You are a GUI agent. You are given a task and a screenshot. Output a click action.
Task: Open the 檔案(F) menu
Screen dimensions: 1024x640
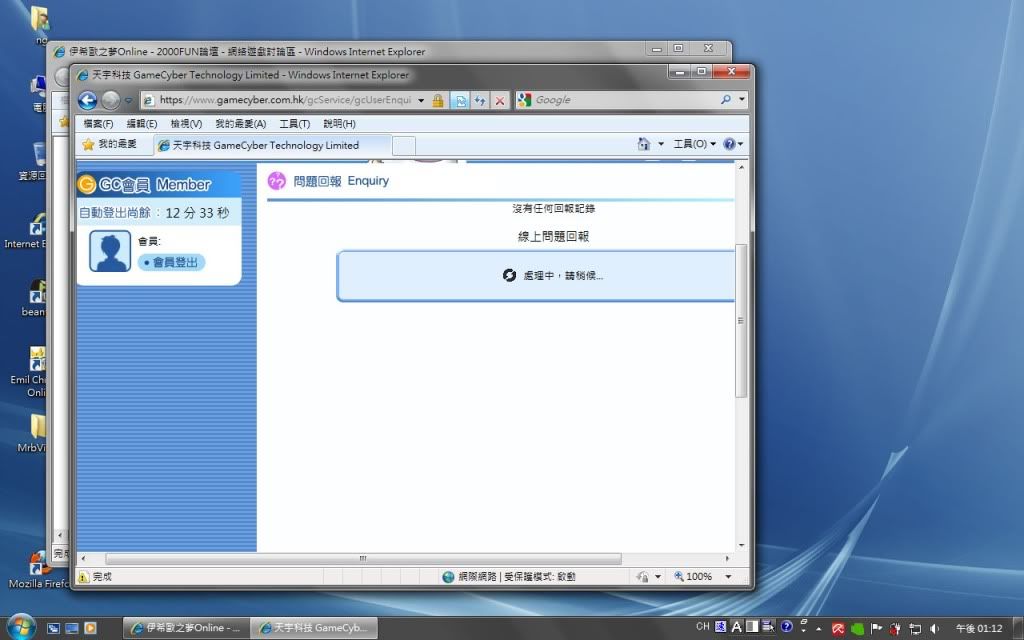click(98, 123)
